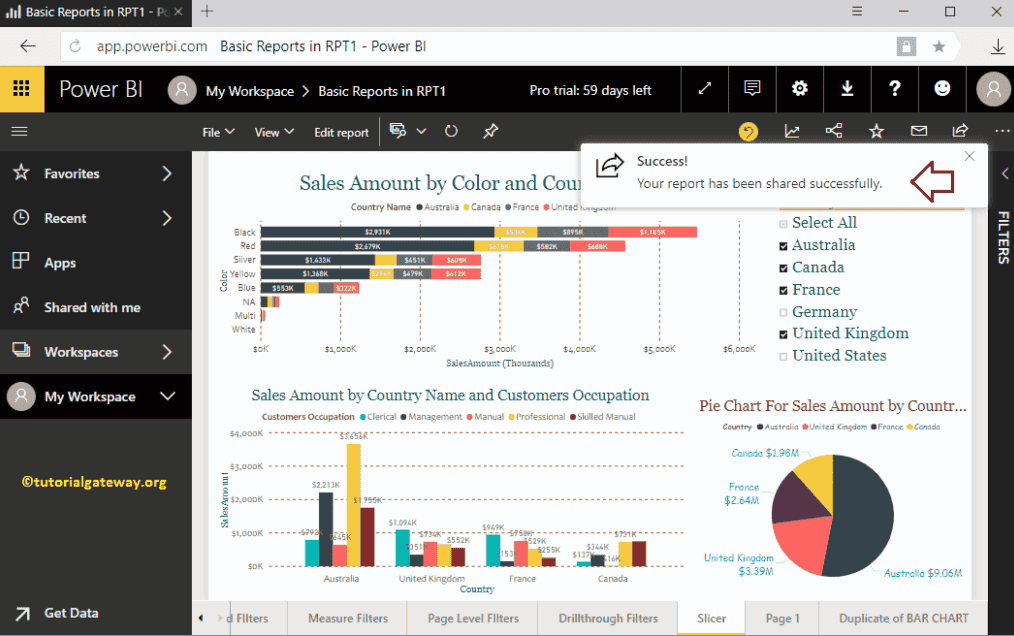Click the refresh icon in report toolbar
The image size is (1014, 636).
tap(451, 131)
